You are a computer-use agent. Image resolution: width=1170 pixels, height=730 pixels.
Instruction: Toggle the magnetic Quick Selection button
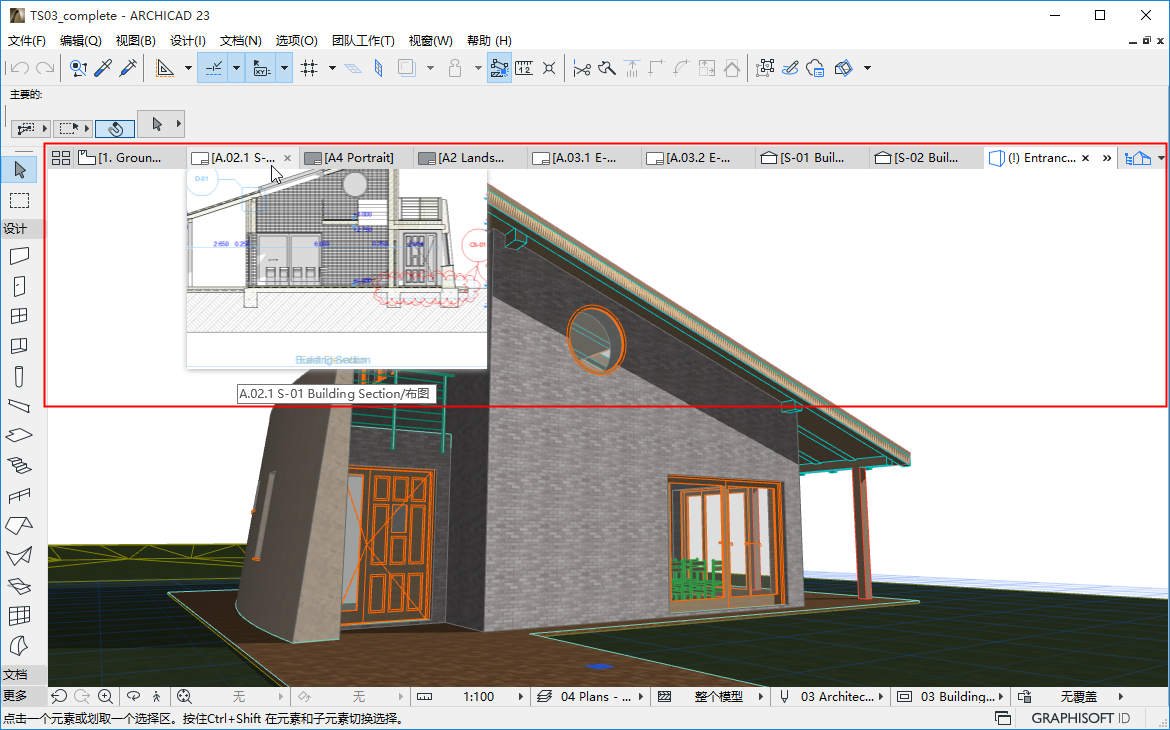coord(115,128)
